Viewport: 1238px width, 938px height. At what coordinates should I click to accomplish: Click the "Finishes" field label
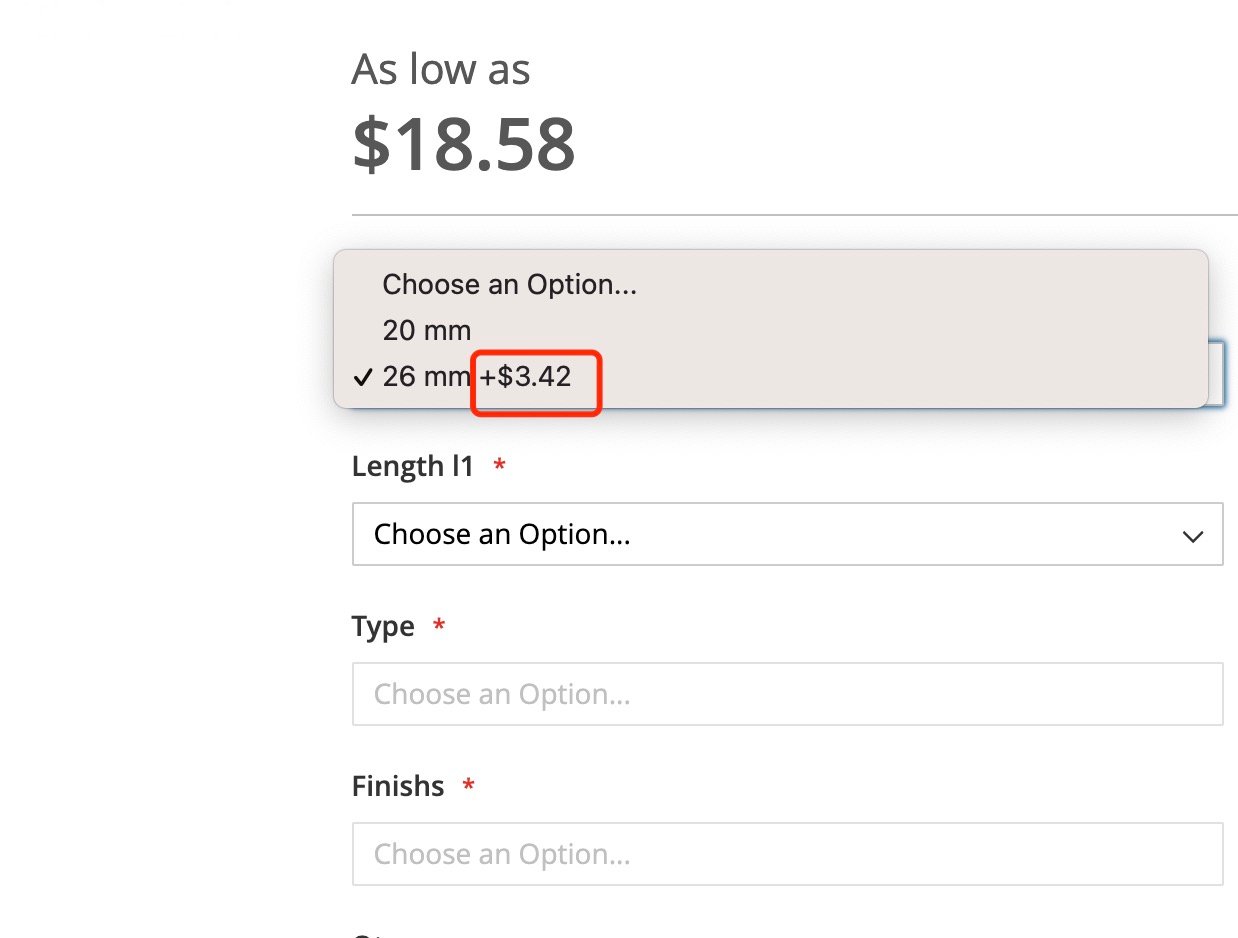[398, 787]
